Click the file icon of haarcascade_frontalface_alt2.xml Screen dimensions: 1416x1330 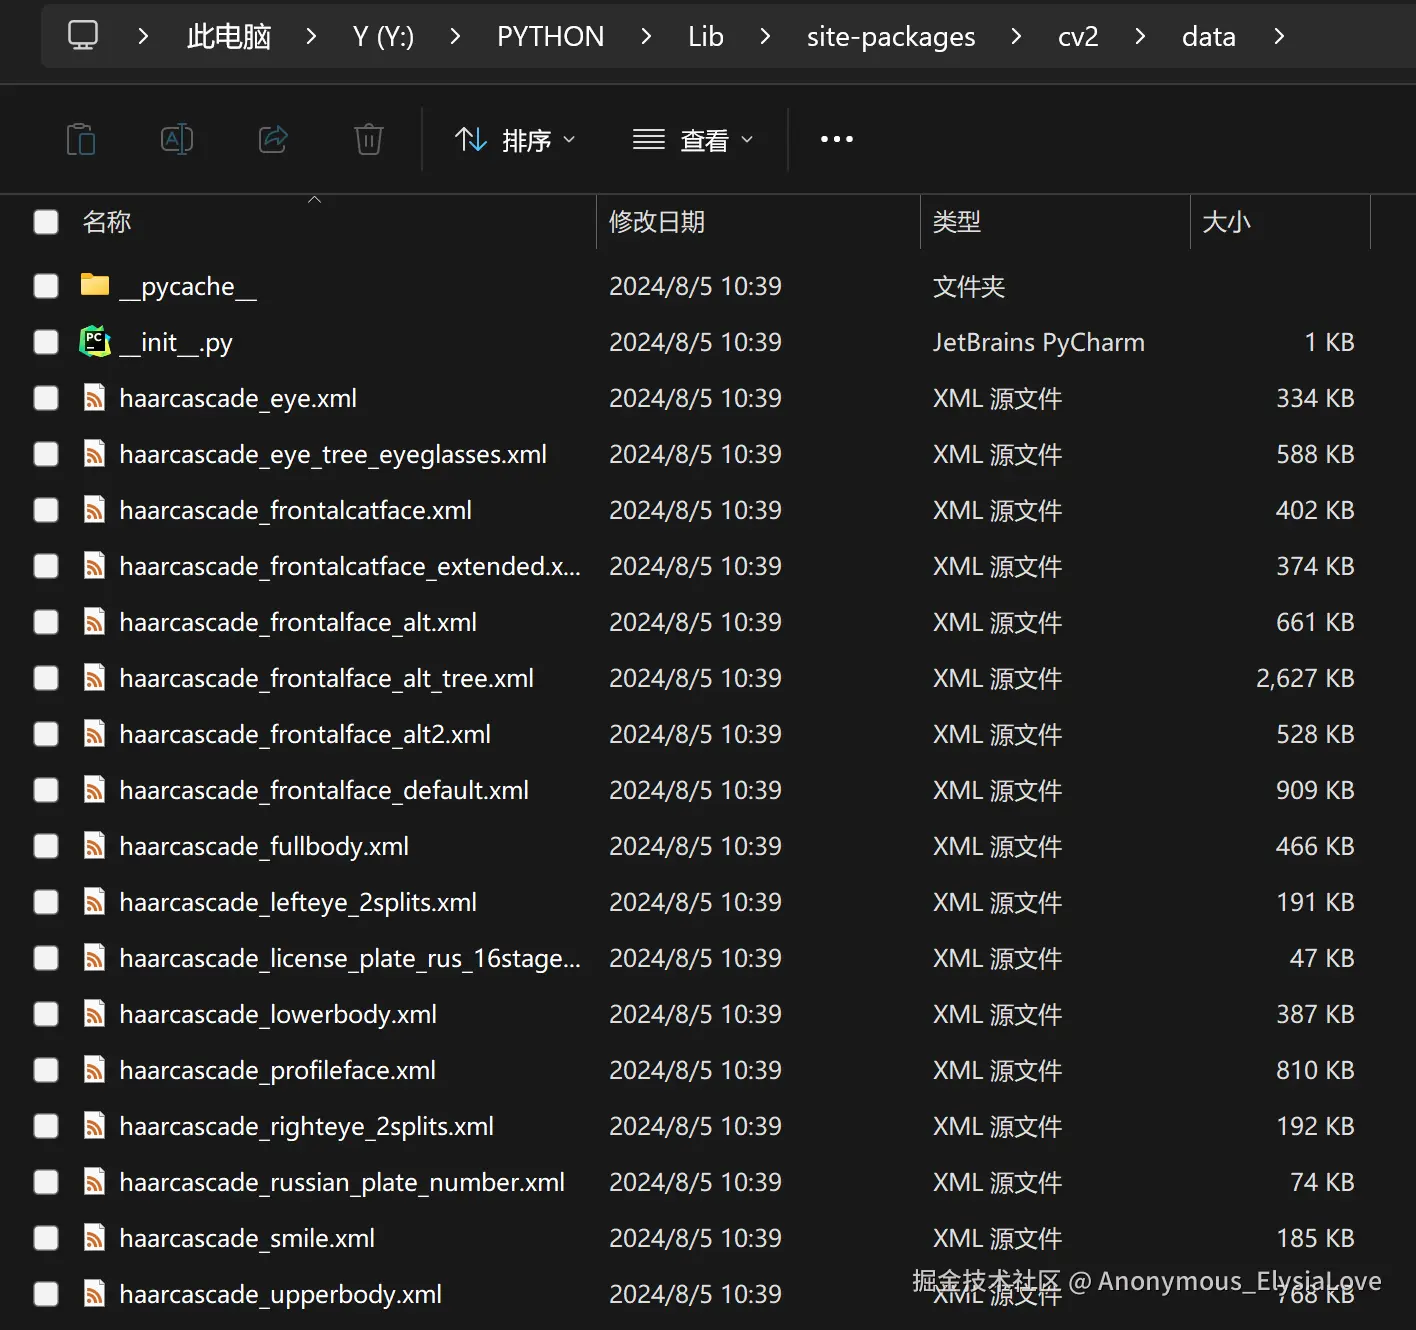point(94,734)
